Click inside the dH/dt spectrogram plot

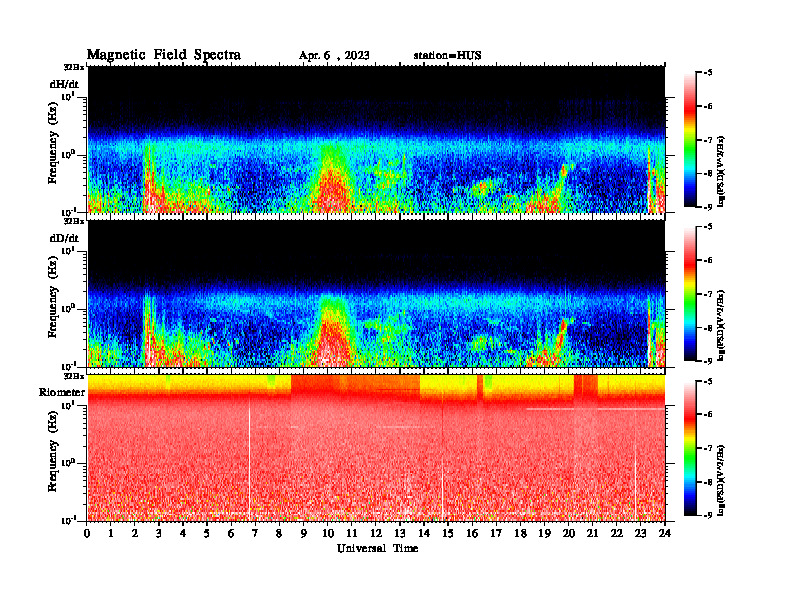coord(376,139)
